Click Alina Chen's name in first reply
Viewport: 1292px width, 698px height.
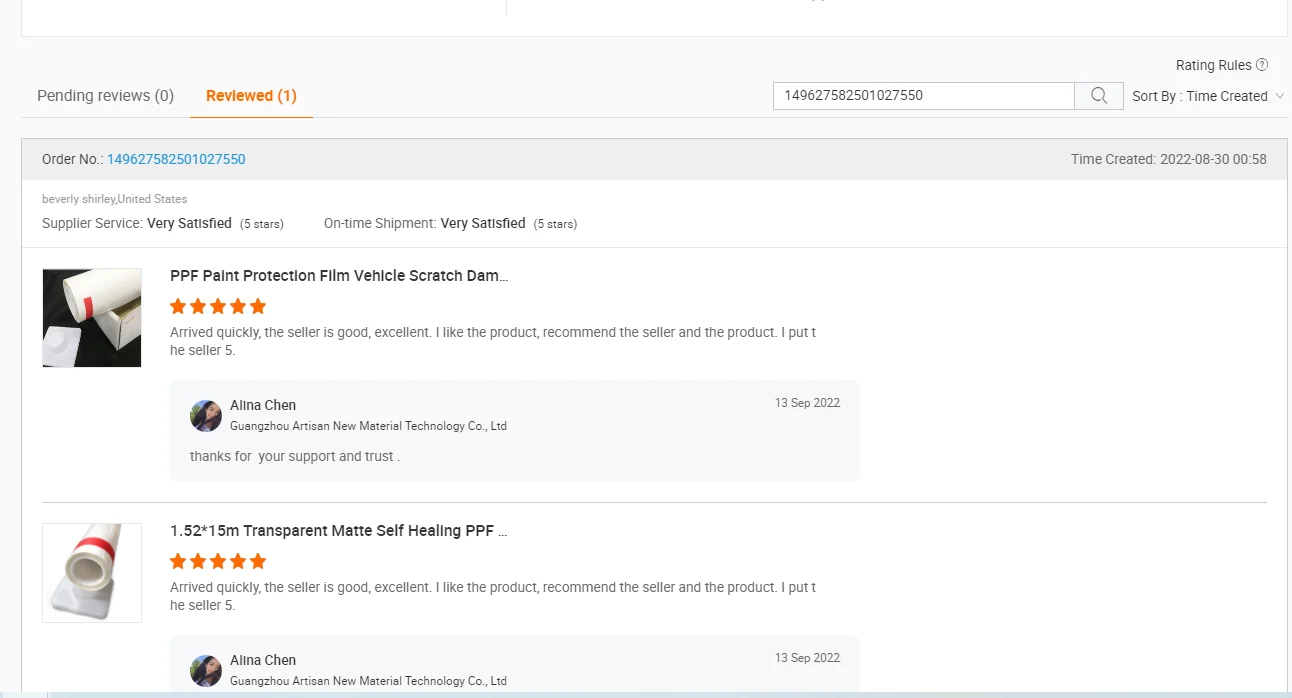[x=263, y=405]
